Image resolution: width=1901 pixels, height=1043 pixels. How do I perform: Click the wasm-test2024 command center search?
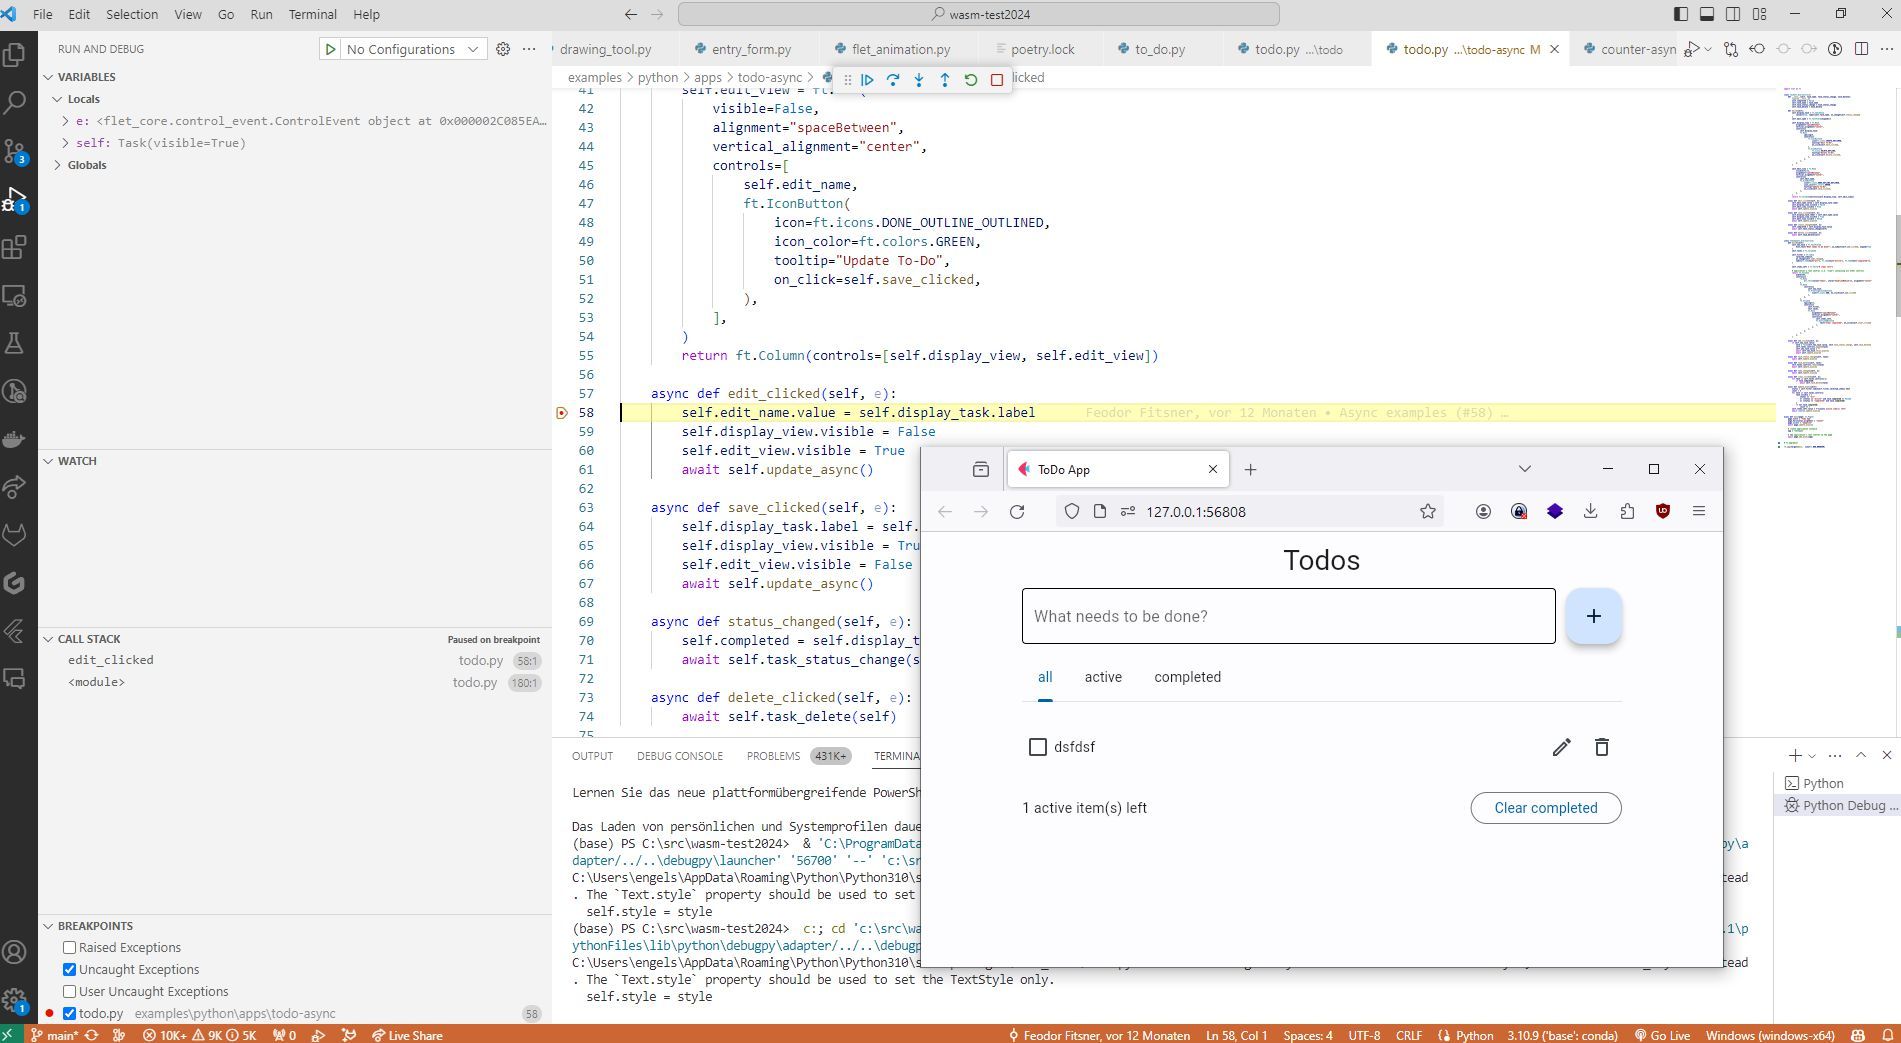click(x=978, y=14)
